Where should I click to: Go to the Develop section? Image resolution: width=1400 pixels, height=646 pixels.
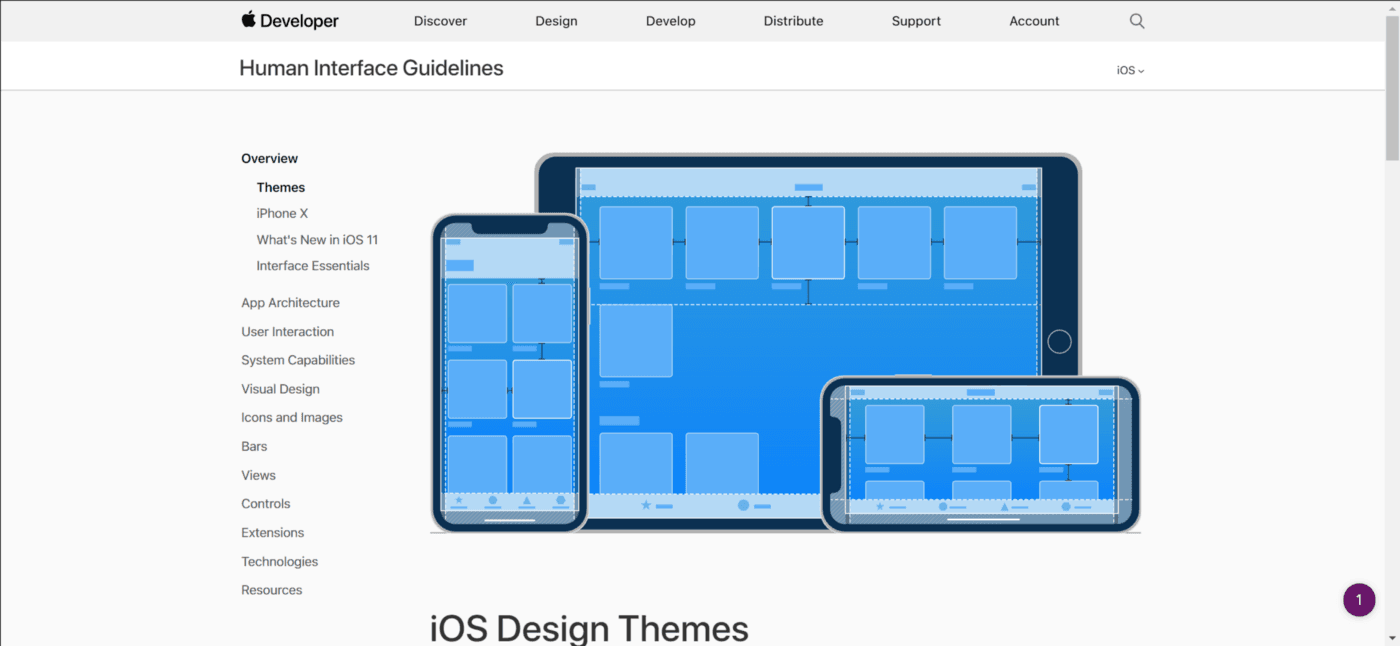(670, 21)
